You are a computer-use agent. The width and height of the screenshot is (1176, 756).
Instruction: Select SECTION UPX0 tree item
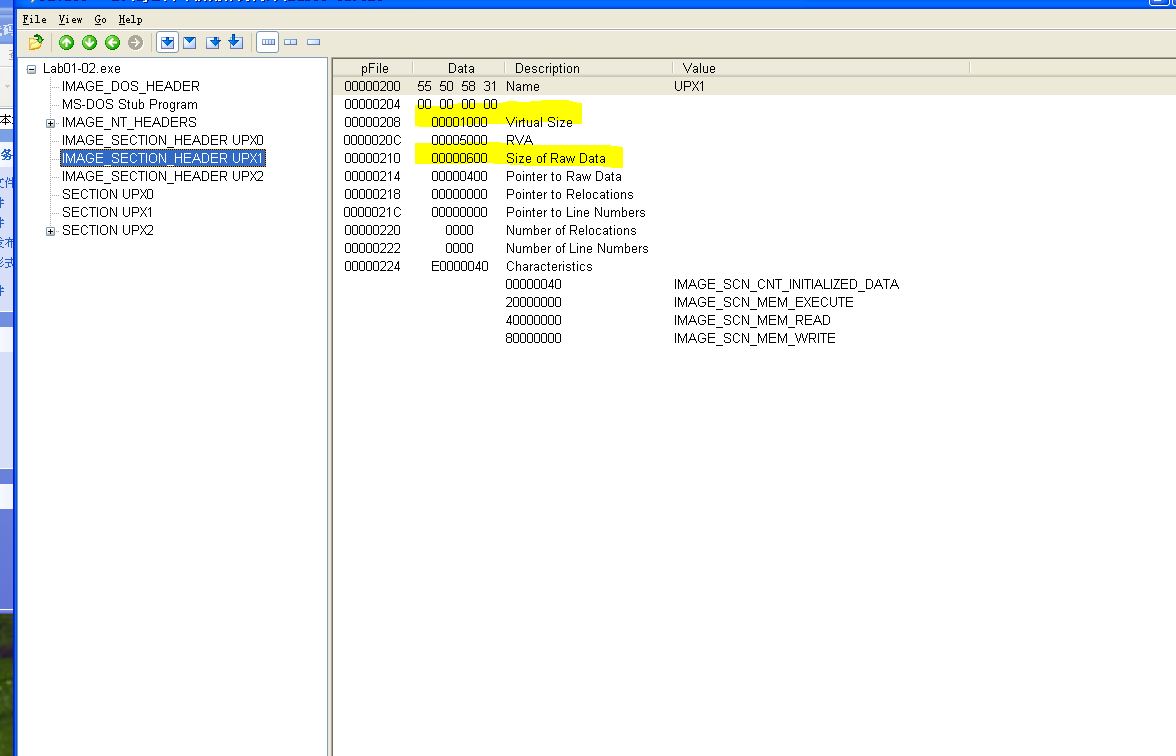click(107, 194)
